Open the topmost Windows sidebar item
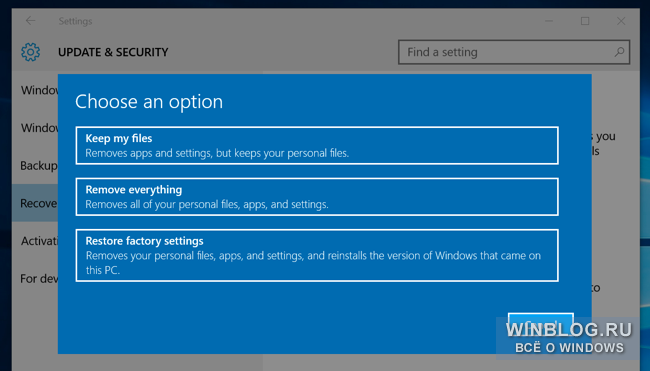Screen dimensions: 650x371 (39, 90)
